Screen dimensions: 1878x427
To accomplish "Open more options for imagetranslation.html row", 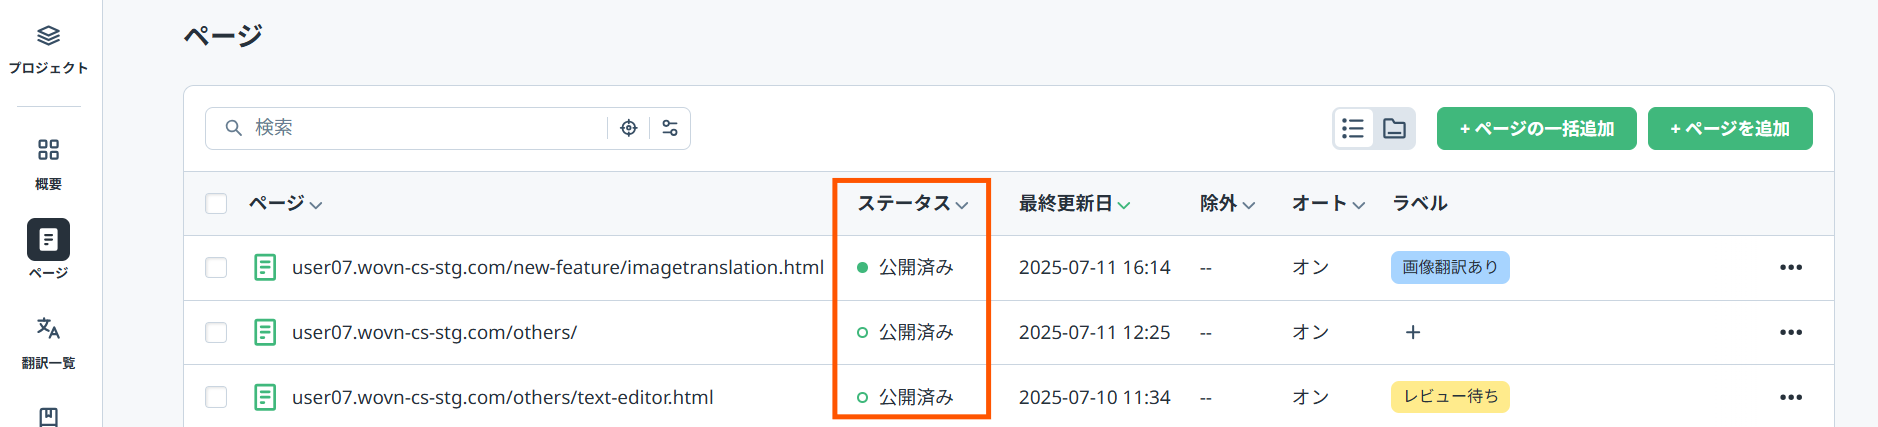I will point(1790,267).
